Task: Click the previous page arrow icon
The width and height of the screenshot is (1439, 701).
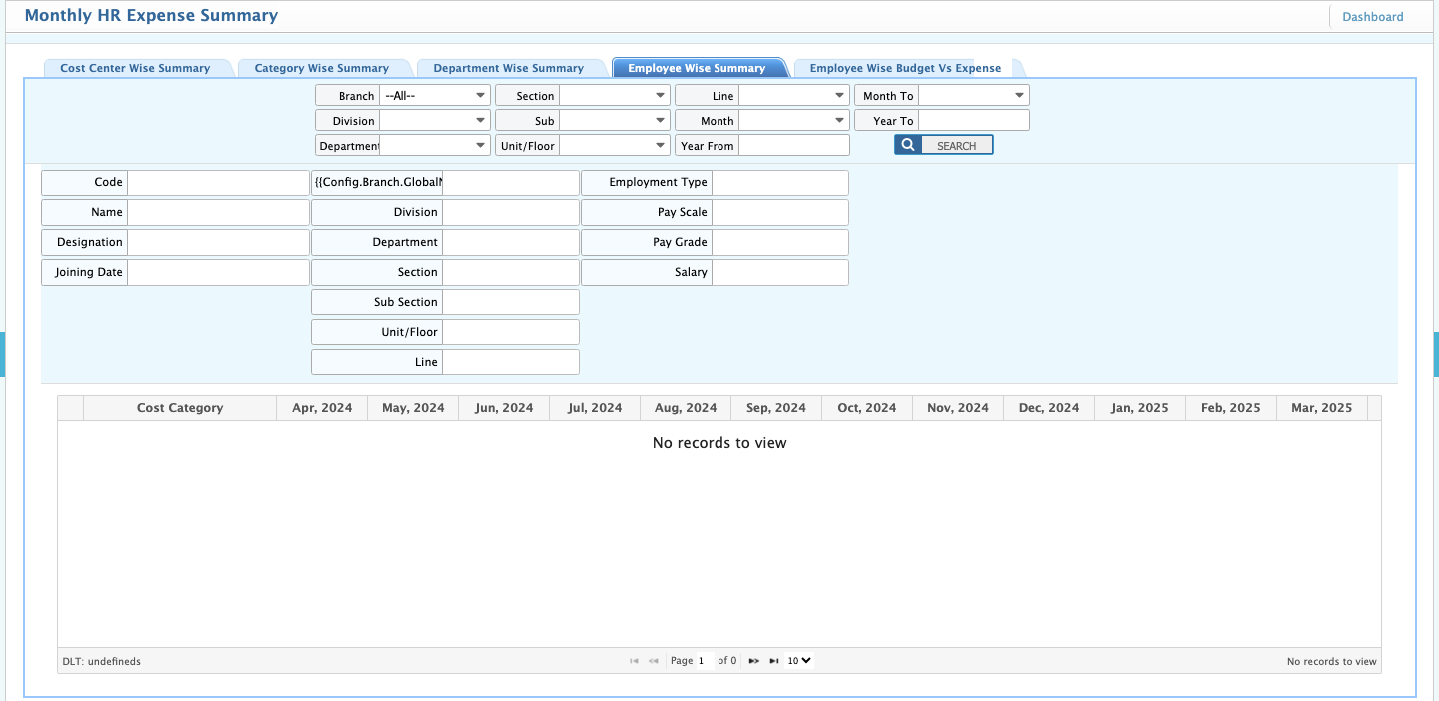Action: 654,660
